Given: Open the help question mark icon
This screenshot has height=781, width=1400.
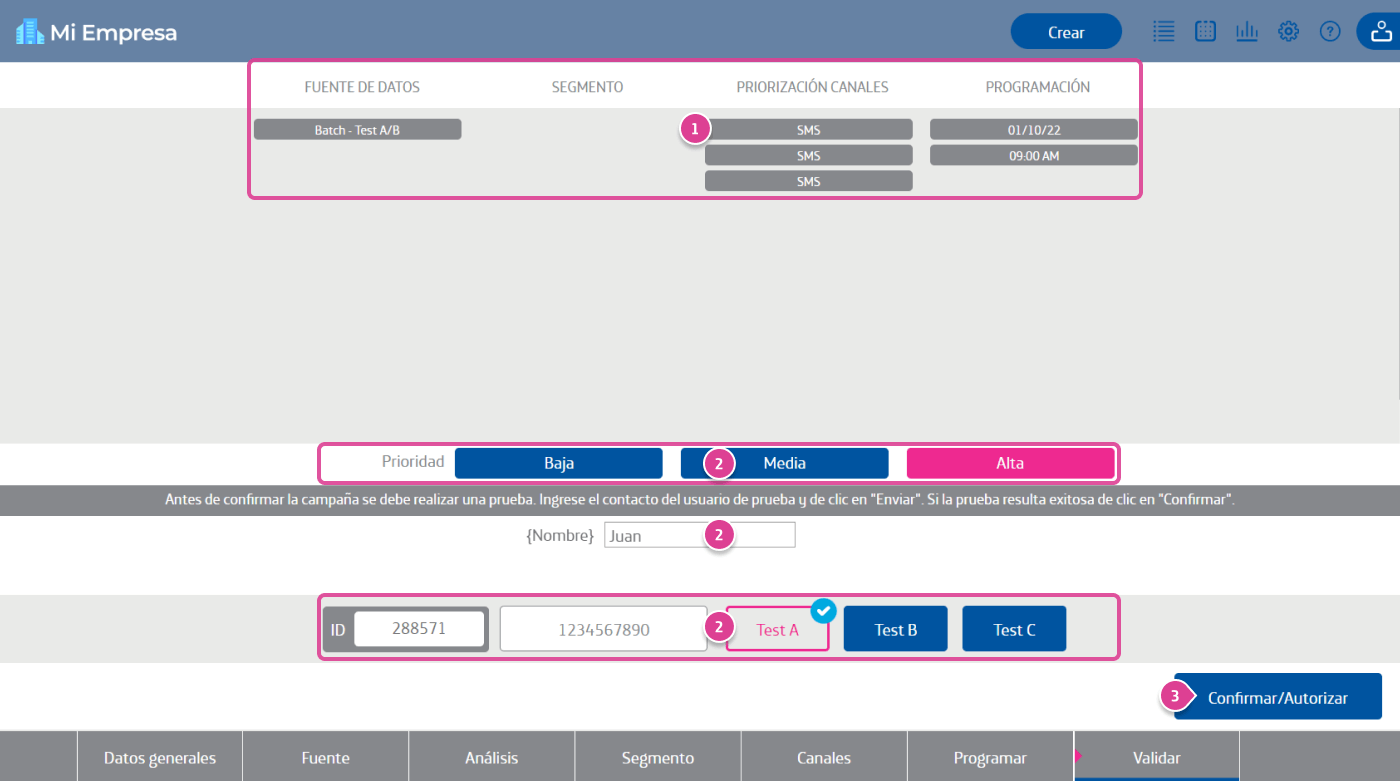Looking at the screenshot, I should point(1330,31).
